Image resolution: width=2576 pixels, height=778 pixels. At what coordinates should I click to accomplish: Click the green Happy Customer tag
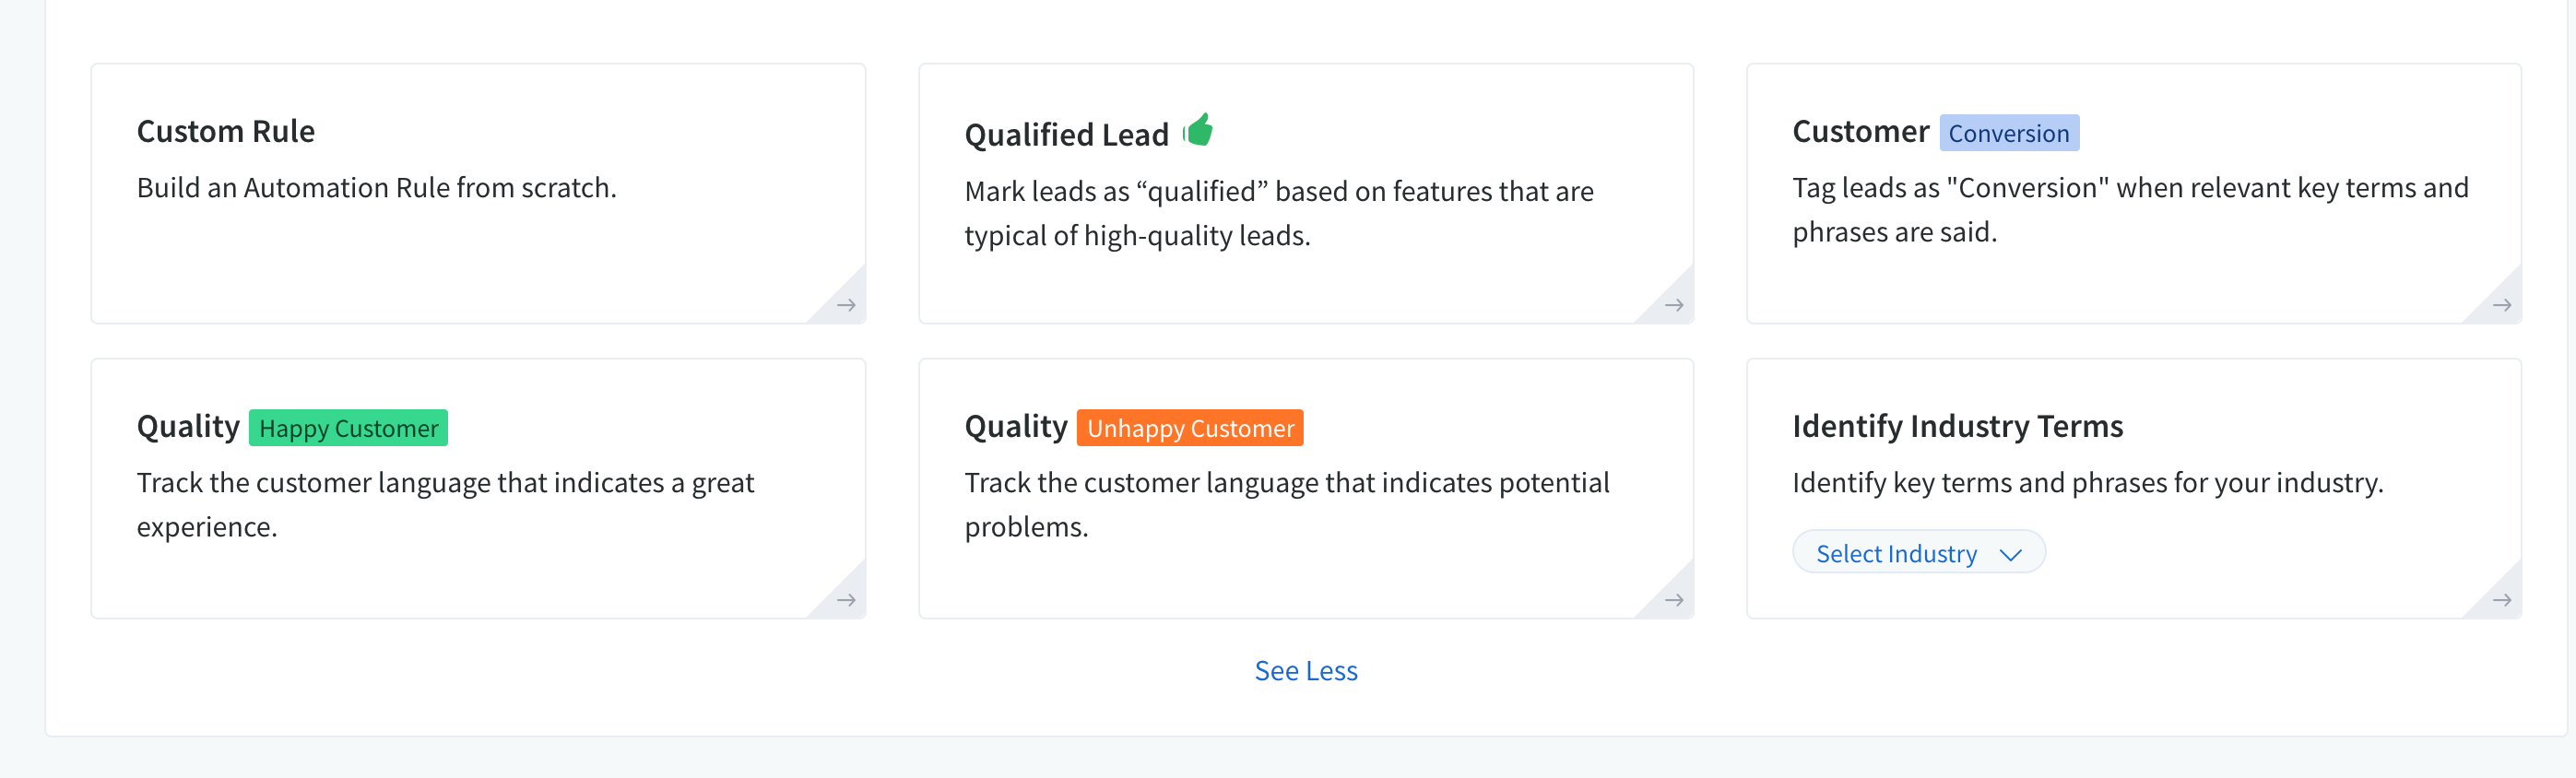pos(348,428)
